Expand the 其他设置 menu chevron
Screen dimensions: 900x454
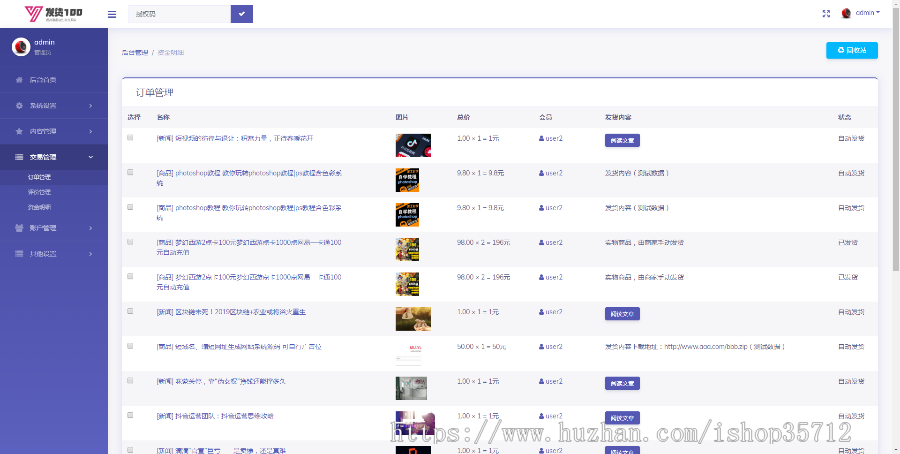pyautogui.click(x=91, y=254)
